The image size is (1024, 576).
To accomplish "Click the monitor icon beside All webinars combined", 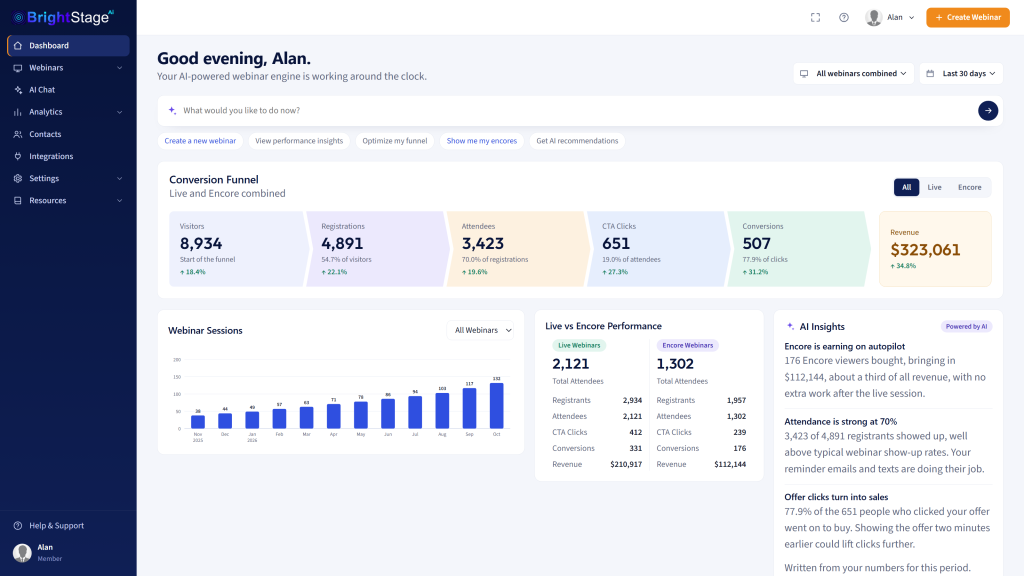I will (x=804, y=74).
